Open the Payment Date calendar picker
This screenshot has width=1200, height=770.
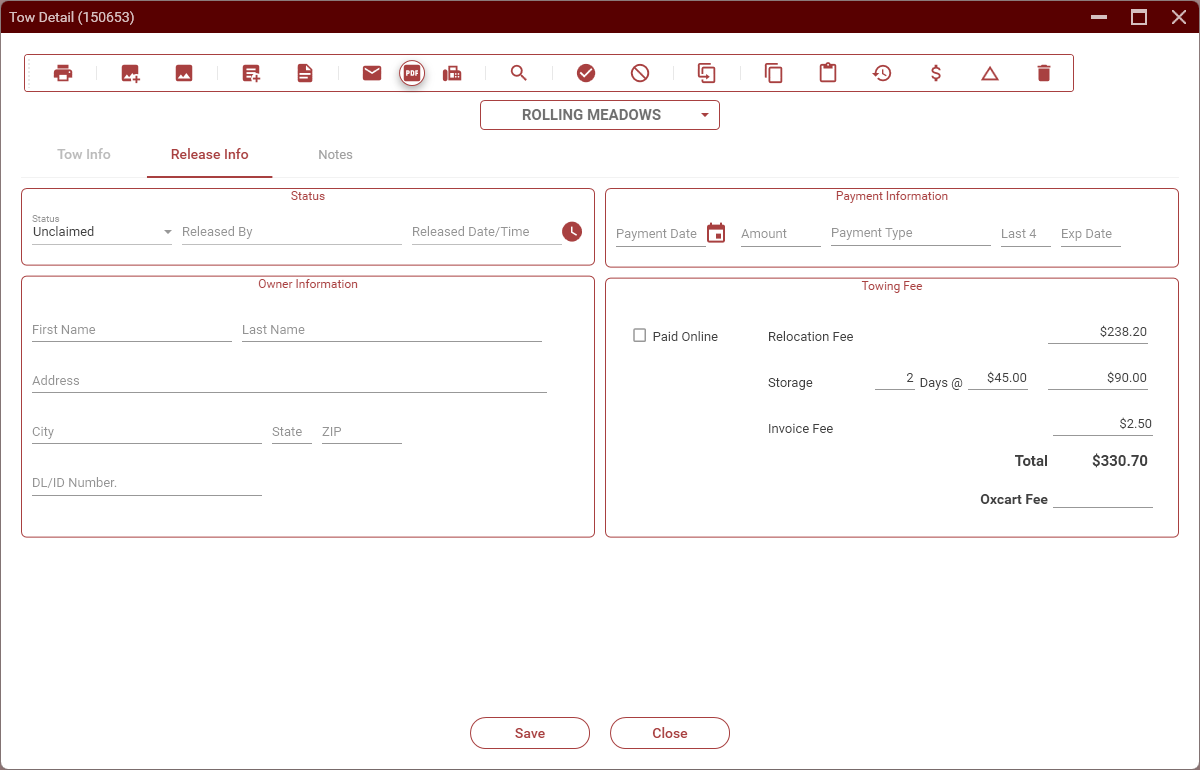[716, 233]
